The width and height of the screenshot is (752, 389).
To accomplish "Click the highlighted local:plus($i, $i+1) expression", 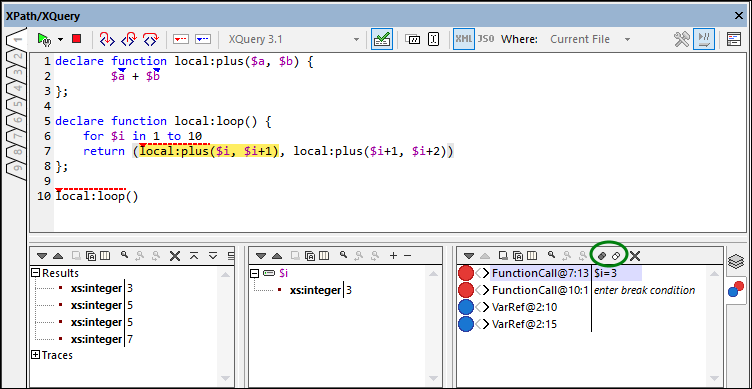I will (x=209, y=152).
